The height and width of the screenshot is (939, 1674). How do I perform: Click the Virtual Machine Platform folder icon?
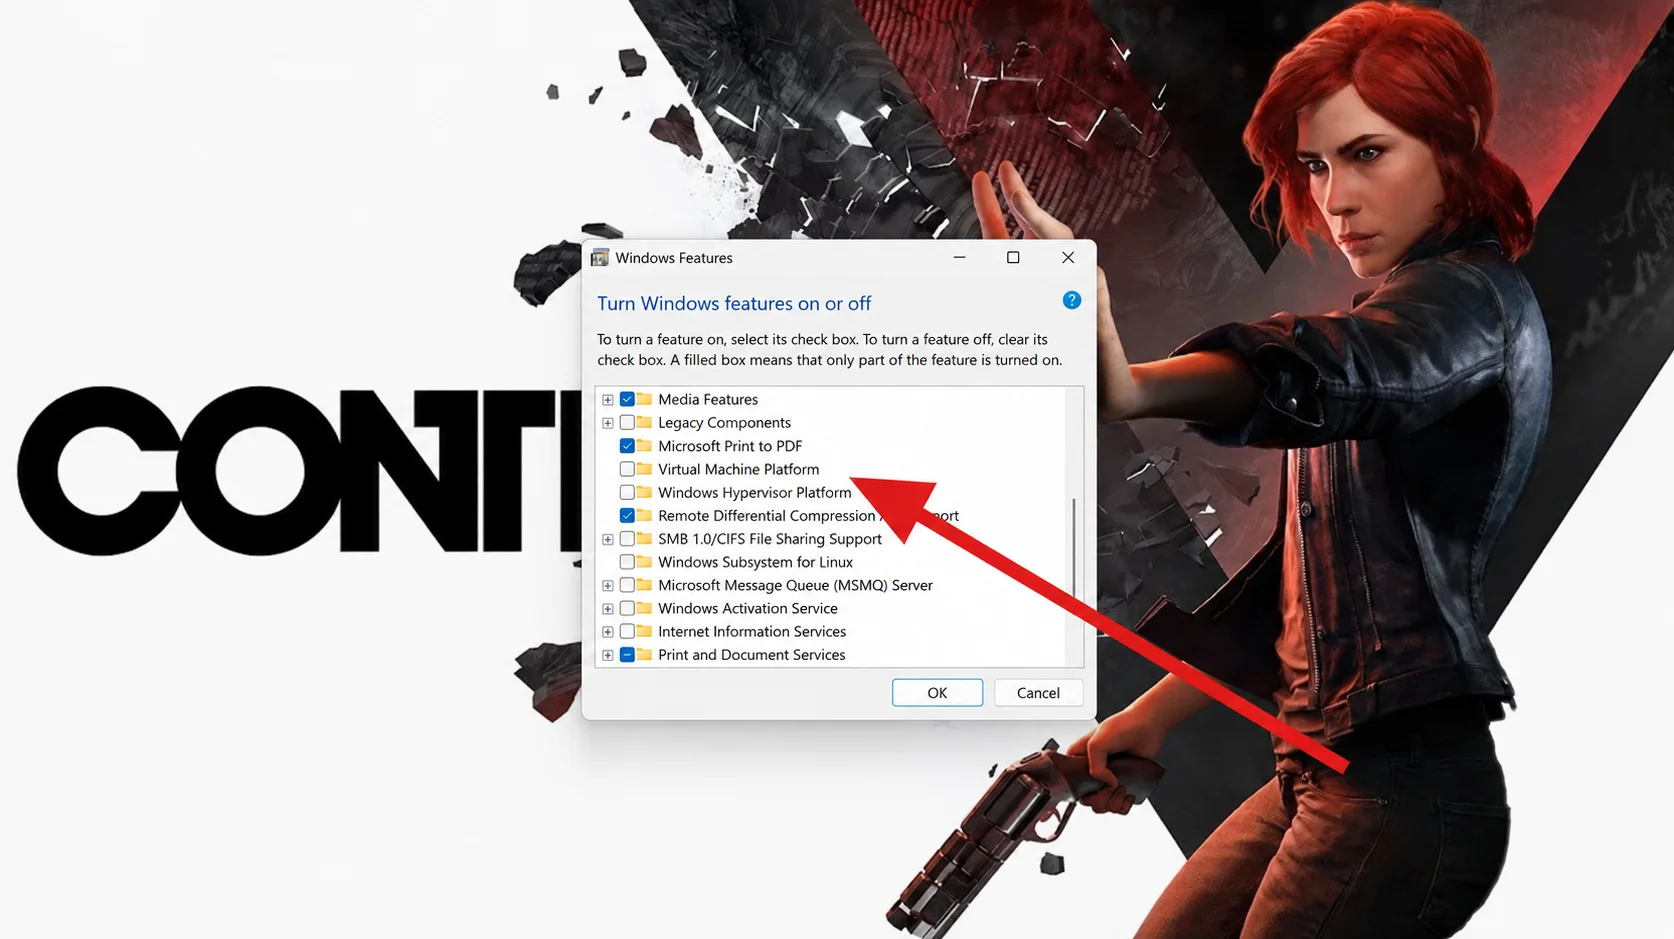pos(645,469)
